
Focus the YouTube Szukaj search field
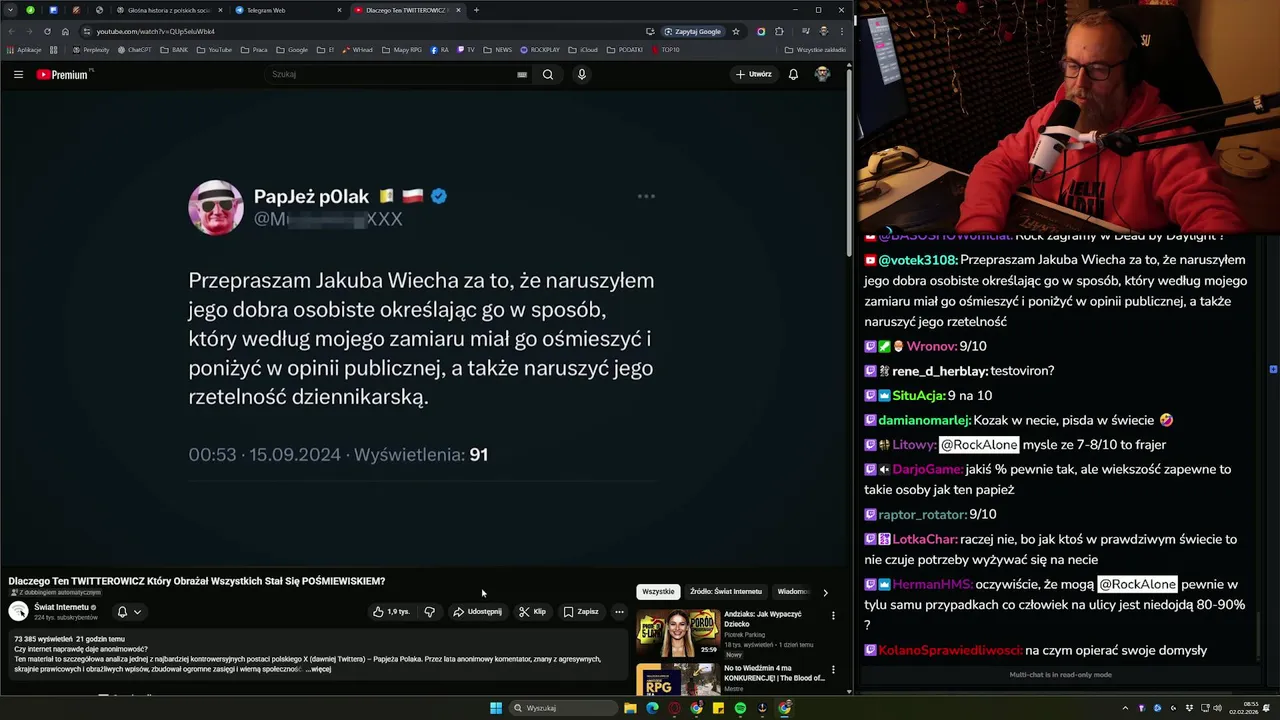click(x=390, y=74)
